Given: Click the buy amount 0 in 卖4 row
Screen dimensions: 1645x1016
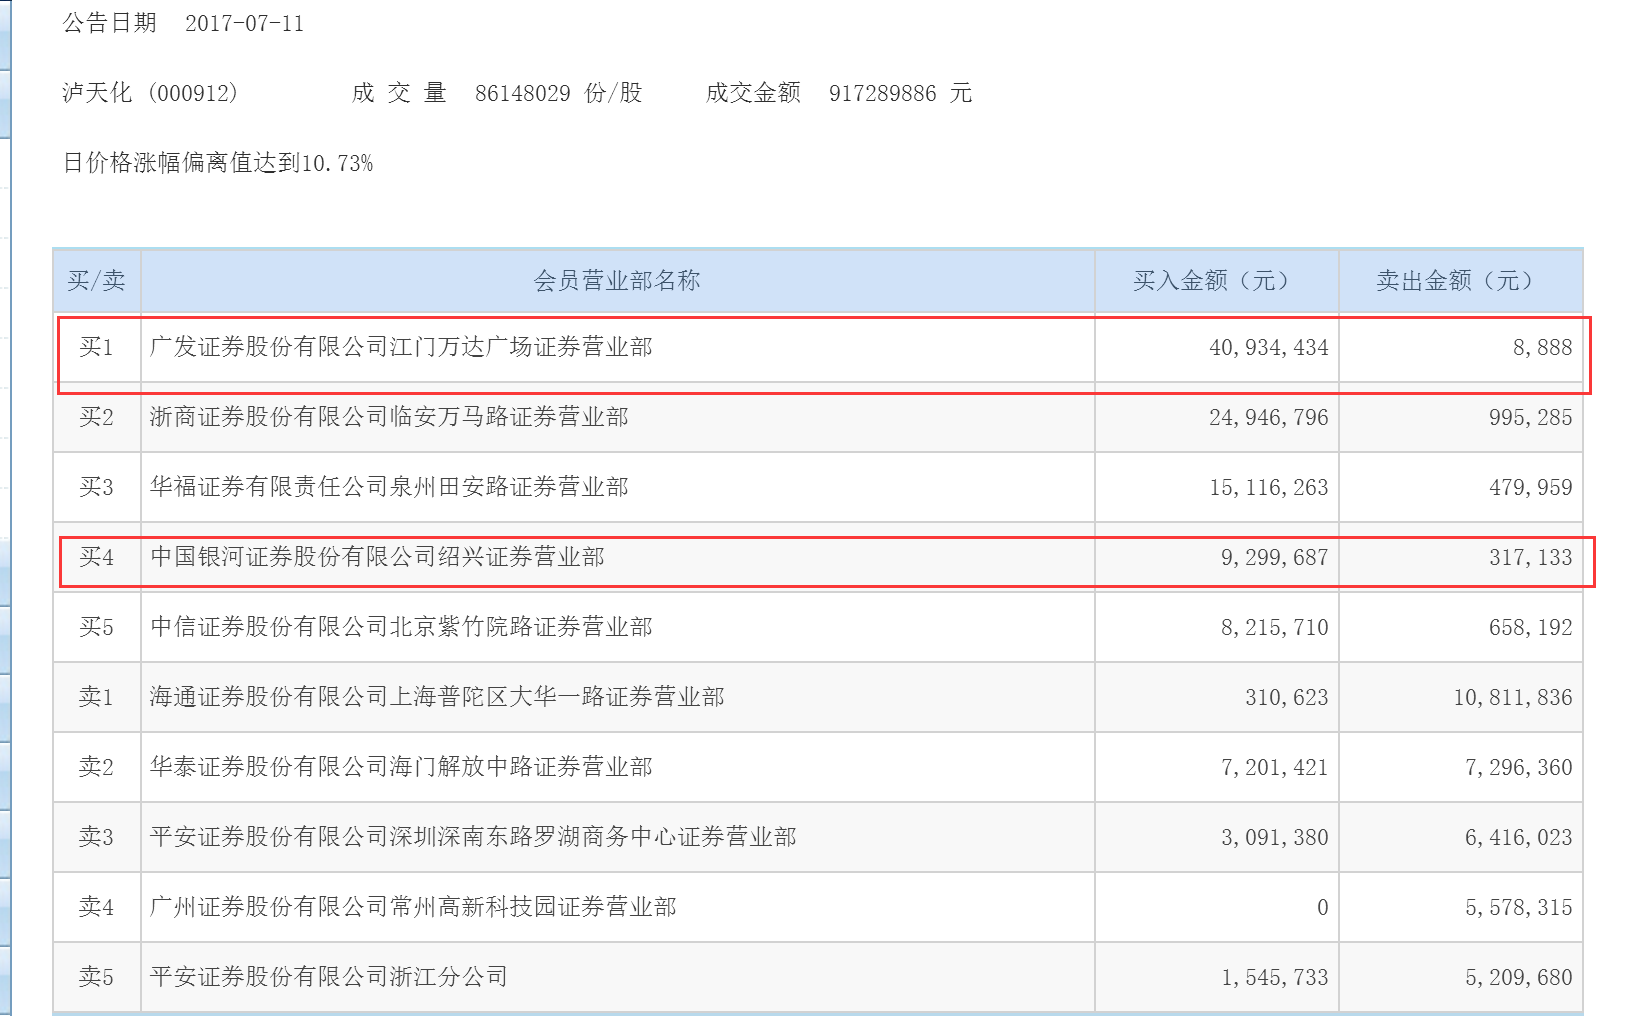Looking at the screenshot, I should pos(1323,907).
